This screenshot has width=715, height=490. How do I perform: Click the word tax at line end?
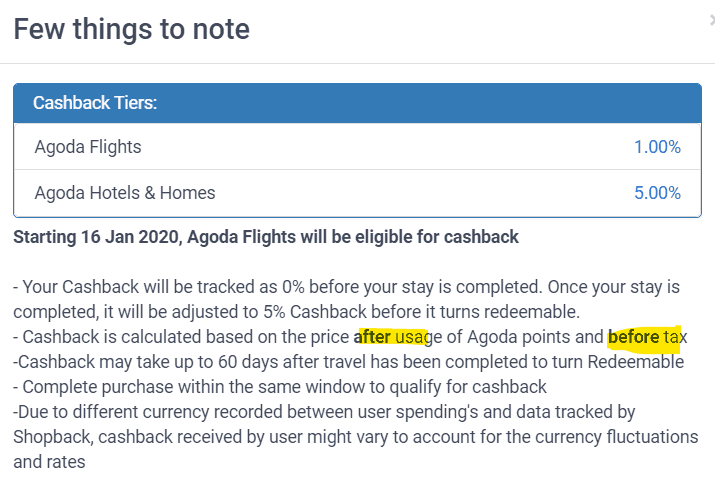(675, 337)
